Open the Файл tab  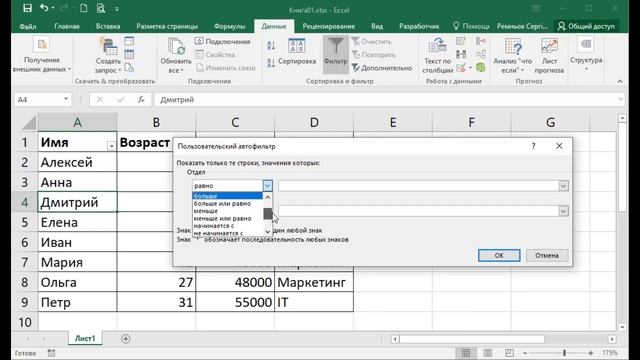(x=28, y=26)
